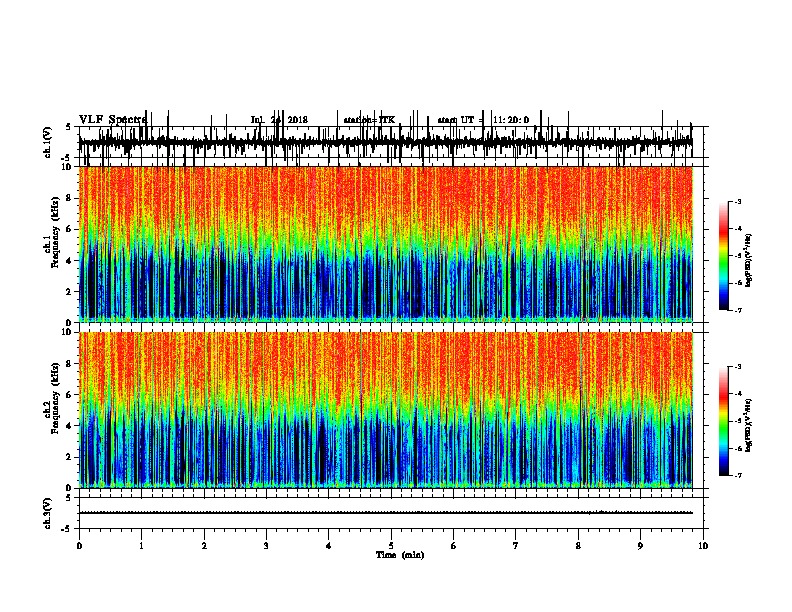The image size is (792, 612).
Task: Click the '-7' label on ch.2 color scale
Action: pyautogui.click(x=738, y=476)
